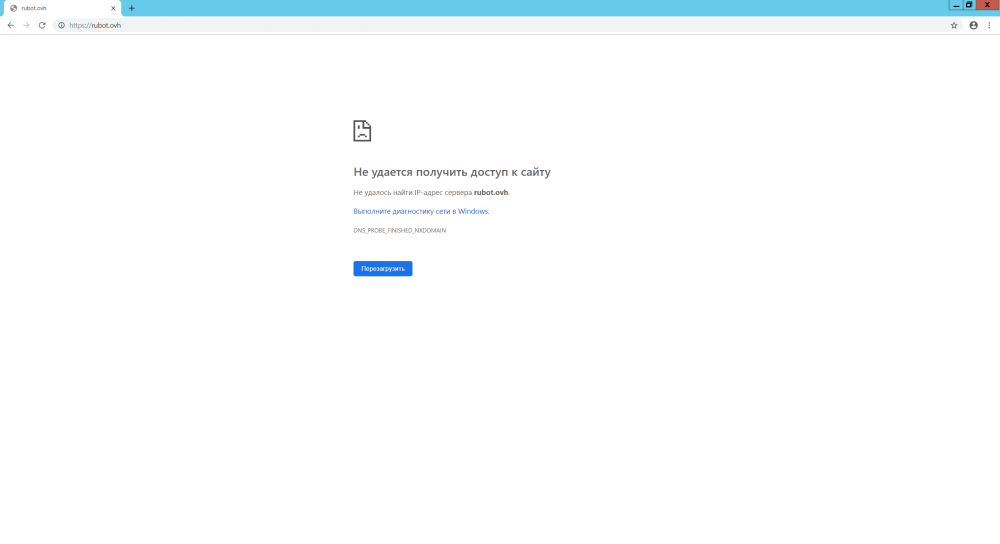Select the rubot.ovh tab

(x=60, y=8)
